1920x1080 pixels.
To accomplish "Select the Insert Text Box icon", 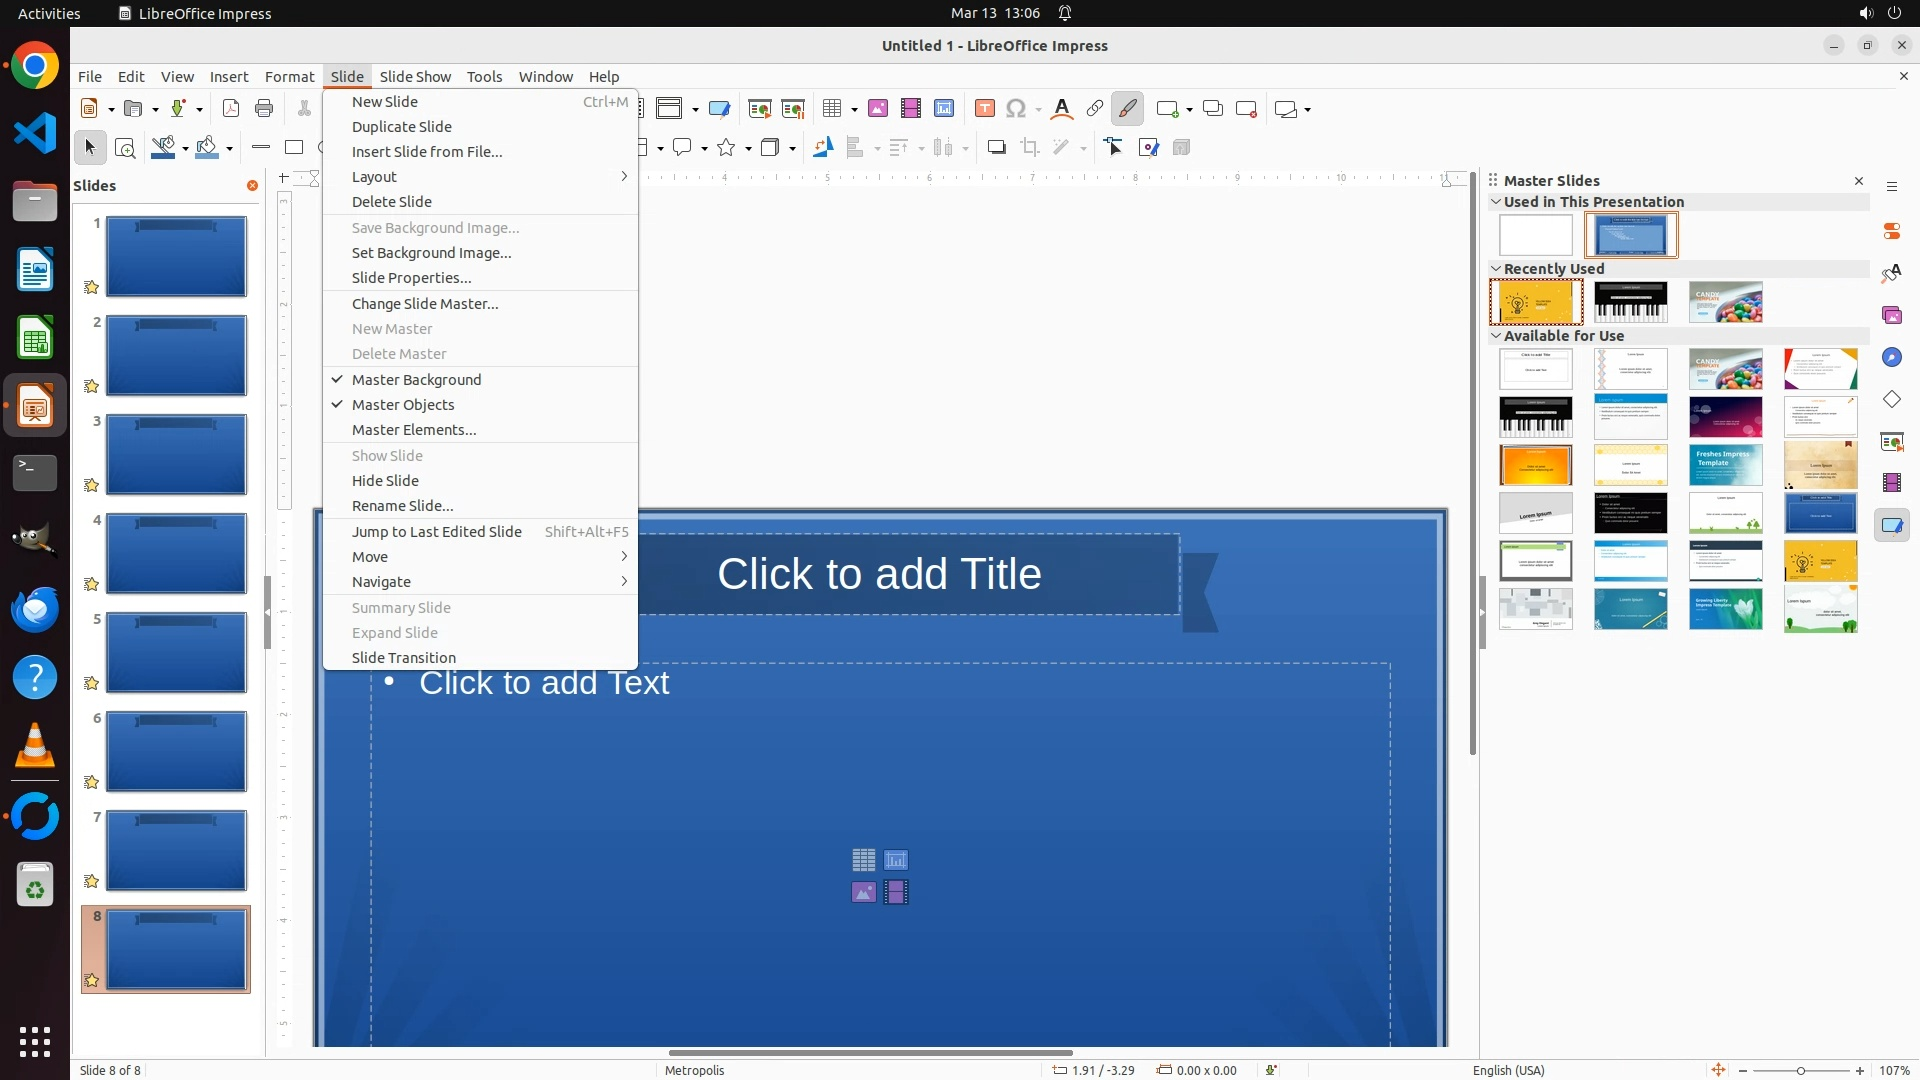I will coord(985,109).
